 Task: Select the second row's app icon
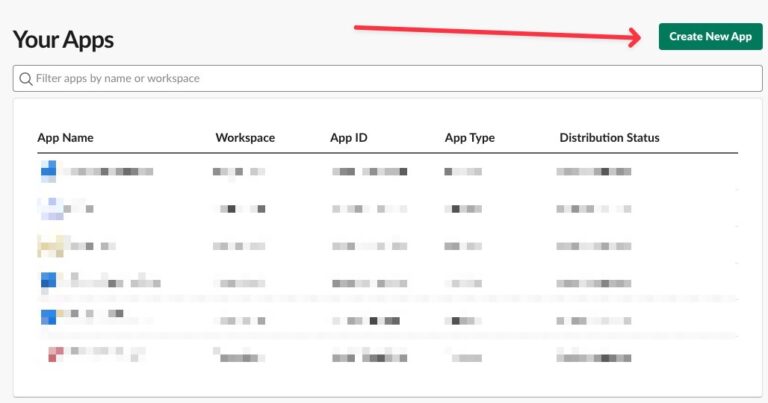click(50, 208)
